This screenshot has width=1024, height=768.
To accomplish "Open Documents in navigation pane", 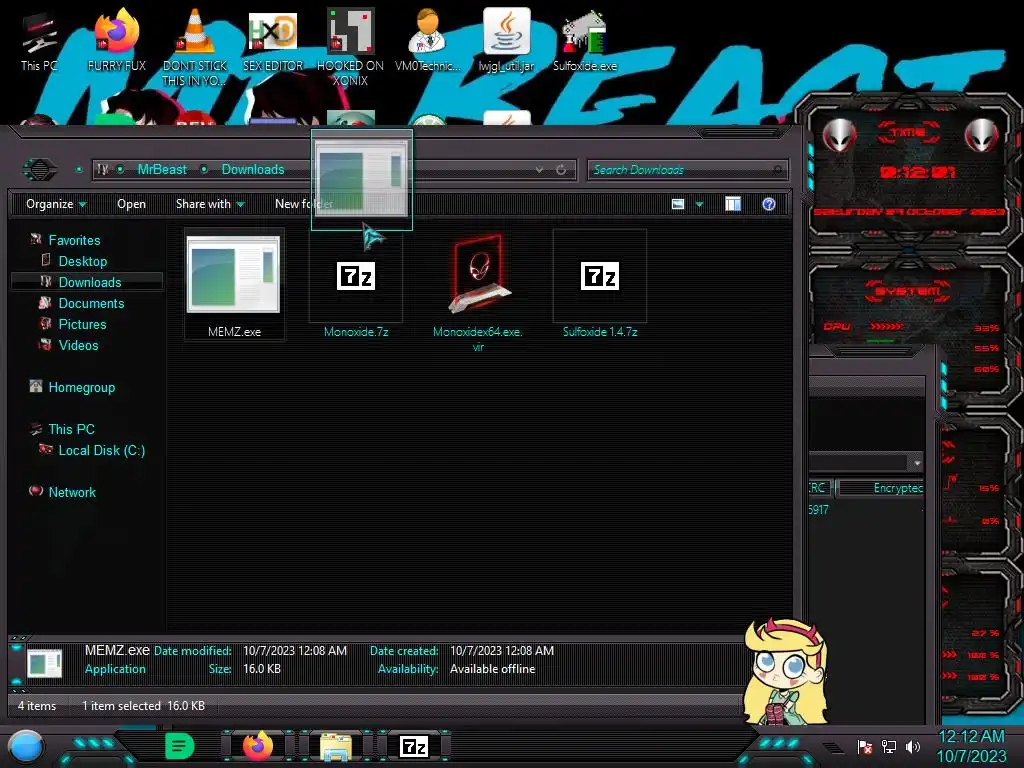I will pos(91,303).
